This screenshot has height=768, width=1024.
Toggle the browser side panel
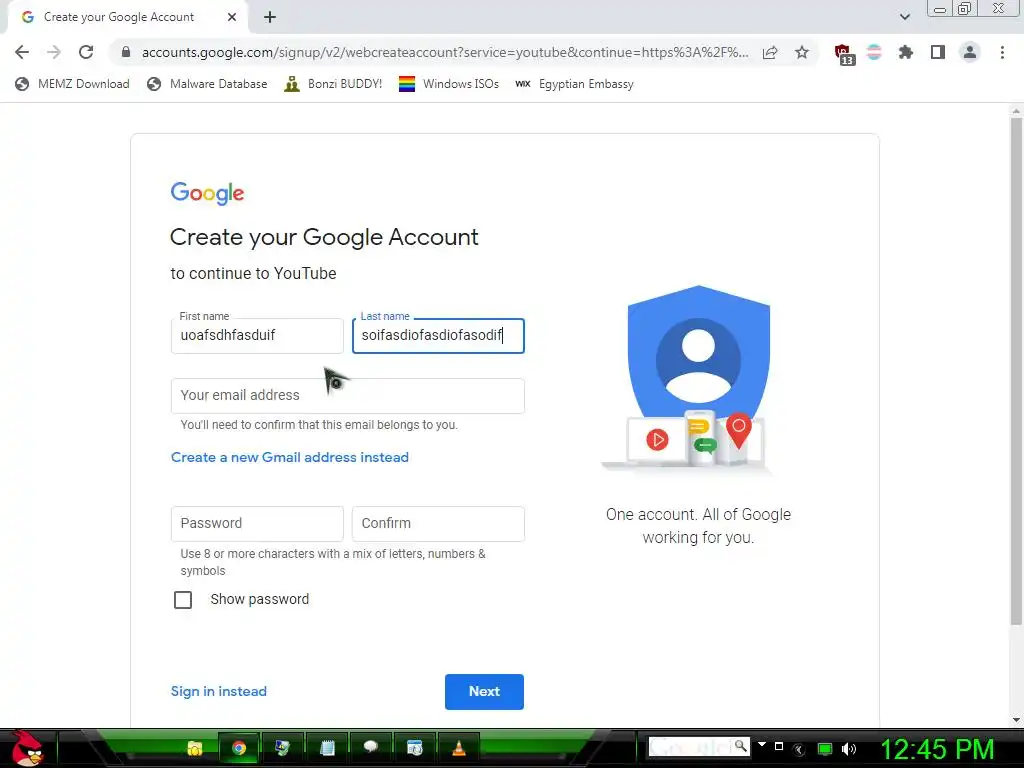[x=938, y=52]
